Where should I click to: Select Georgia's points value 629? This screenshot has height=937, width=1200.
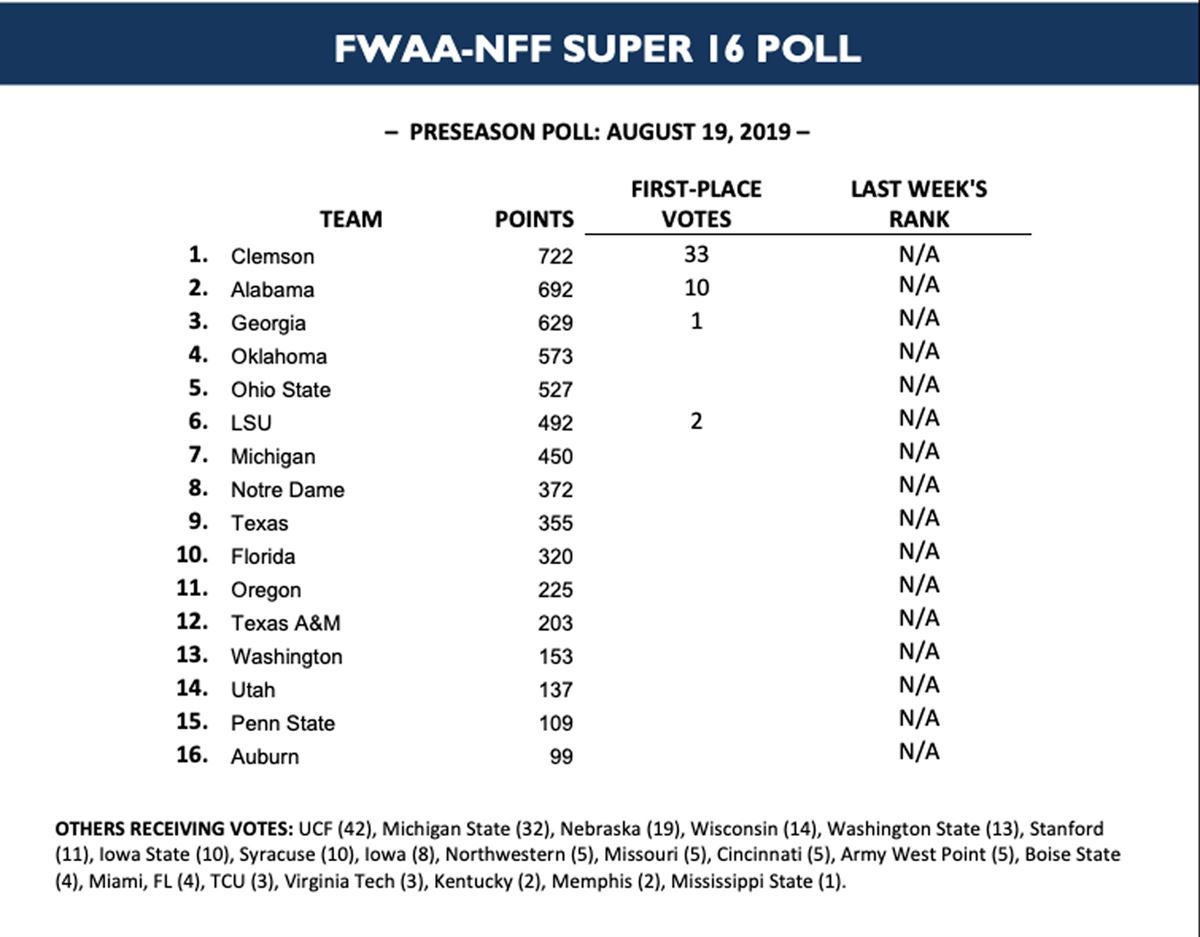[556, 323]
